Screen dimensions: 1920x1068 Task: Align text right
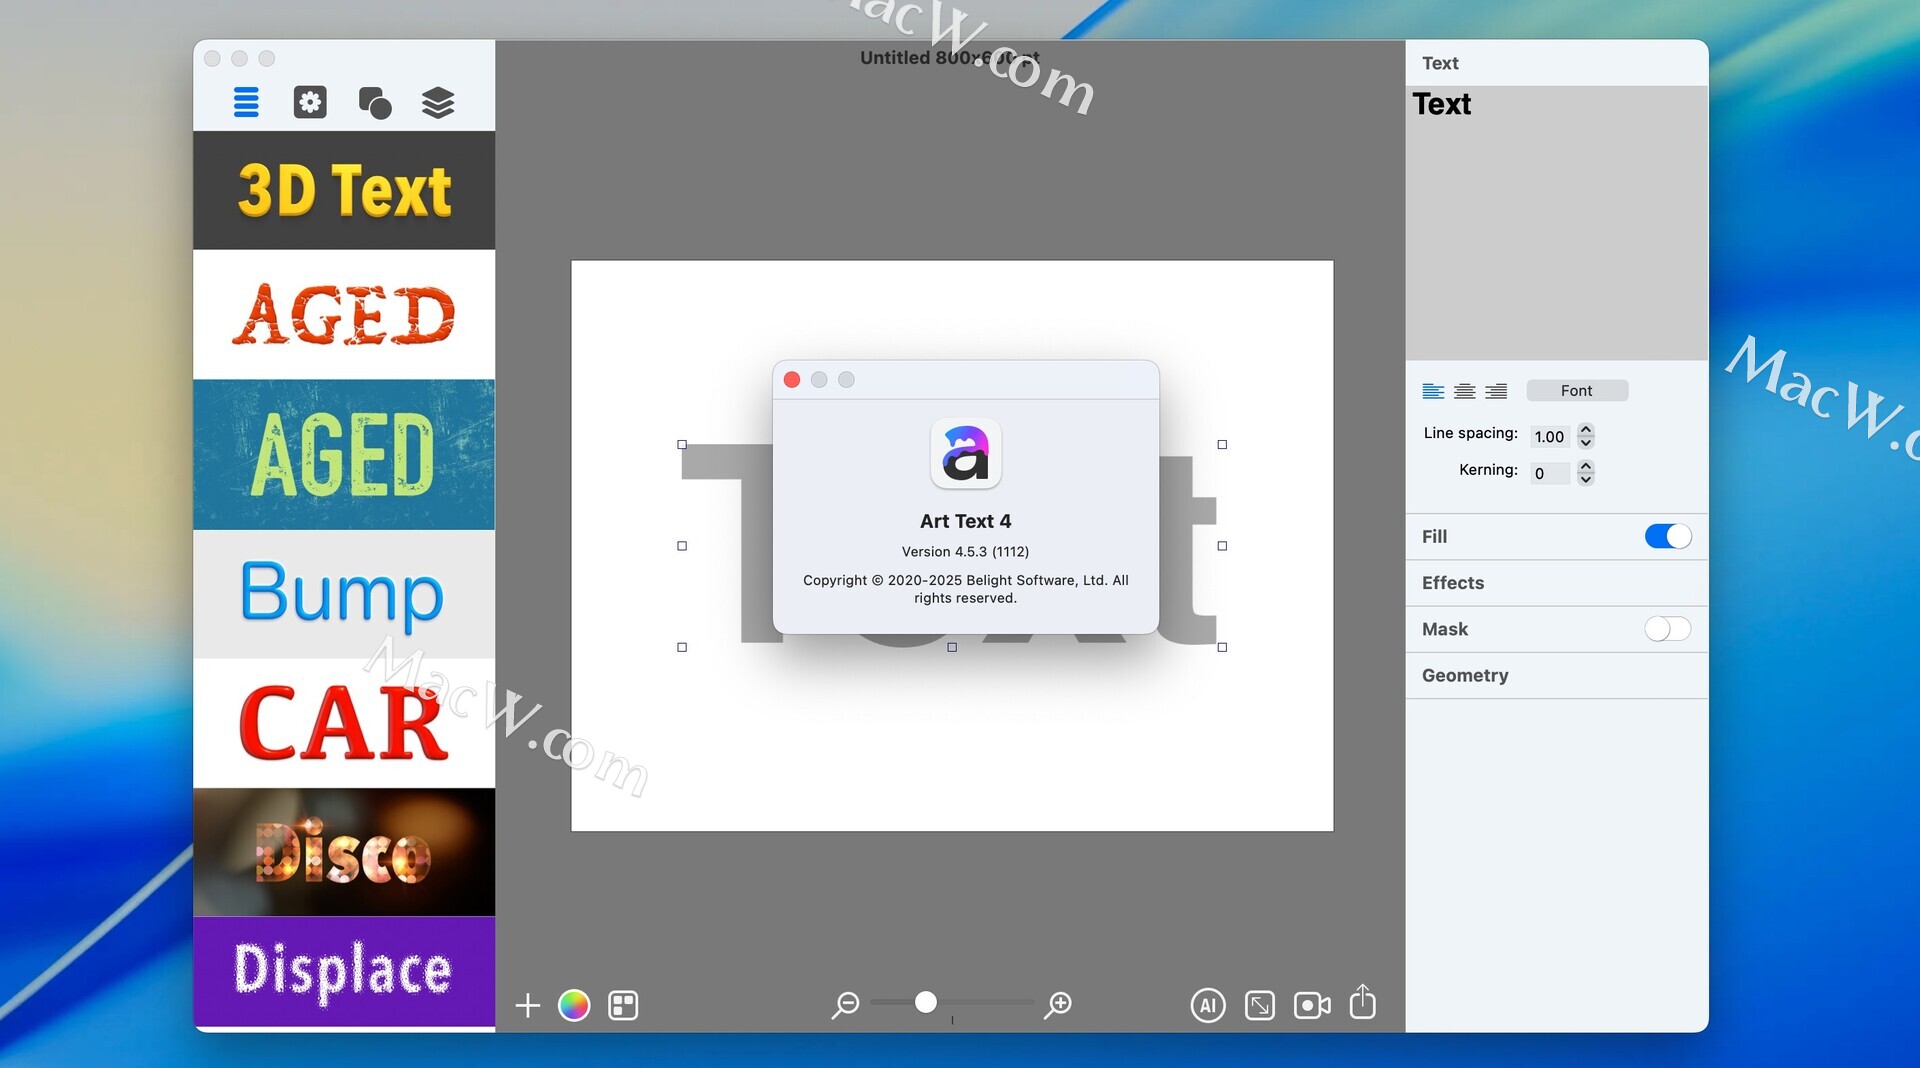[1496, 391]
